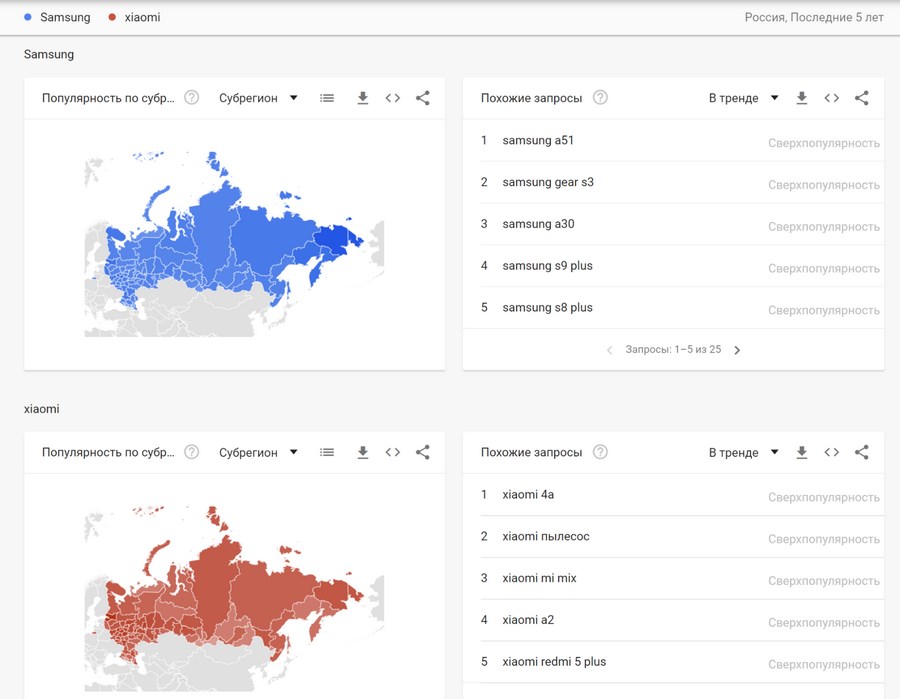The height and width of the screenshot is (699, 900).
Task: Get embed code for xiaomi related queries
Action: click(x=832, y=452)
